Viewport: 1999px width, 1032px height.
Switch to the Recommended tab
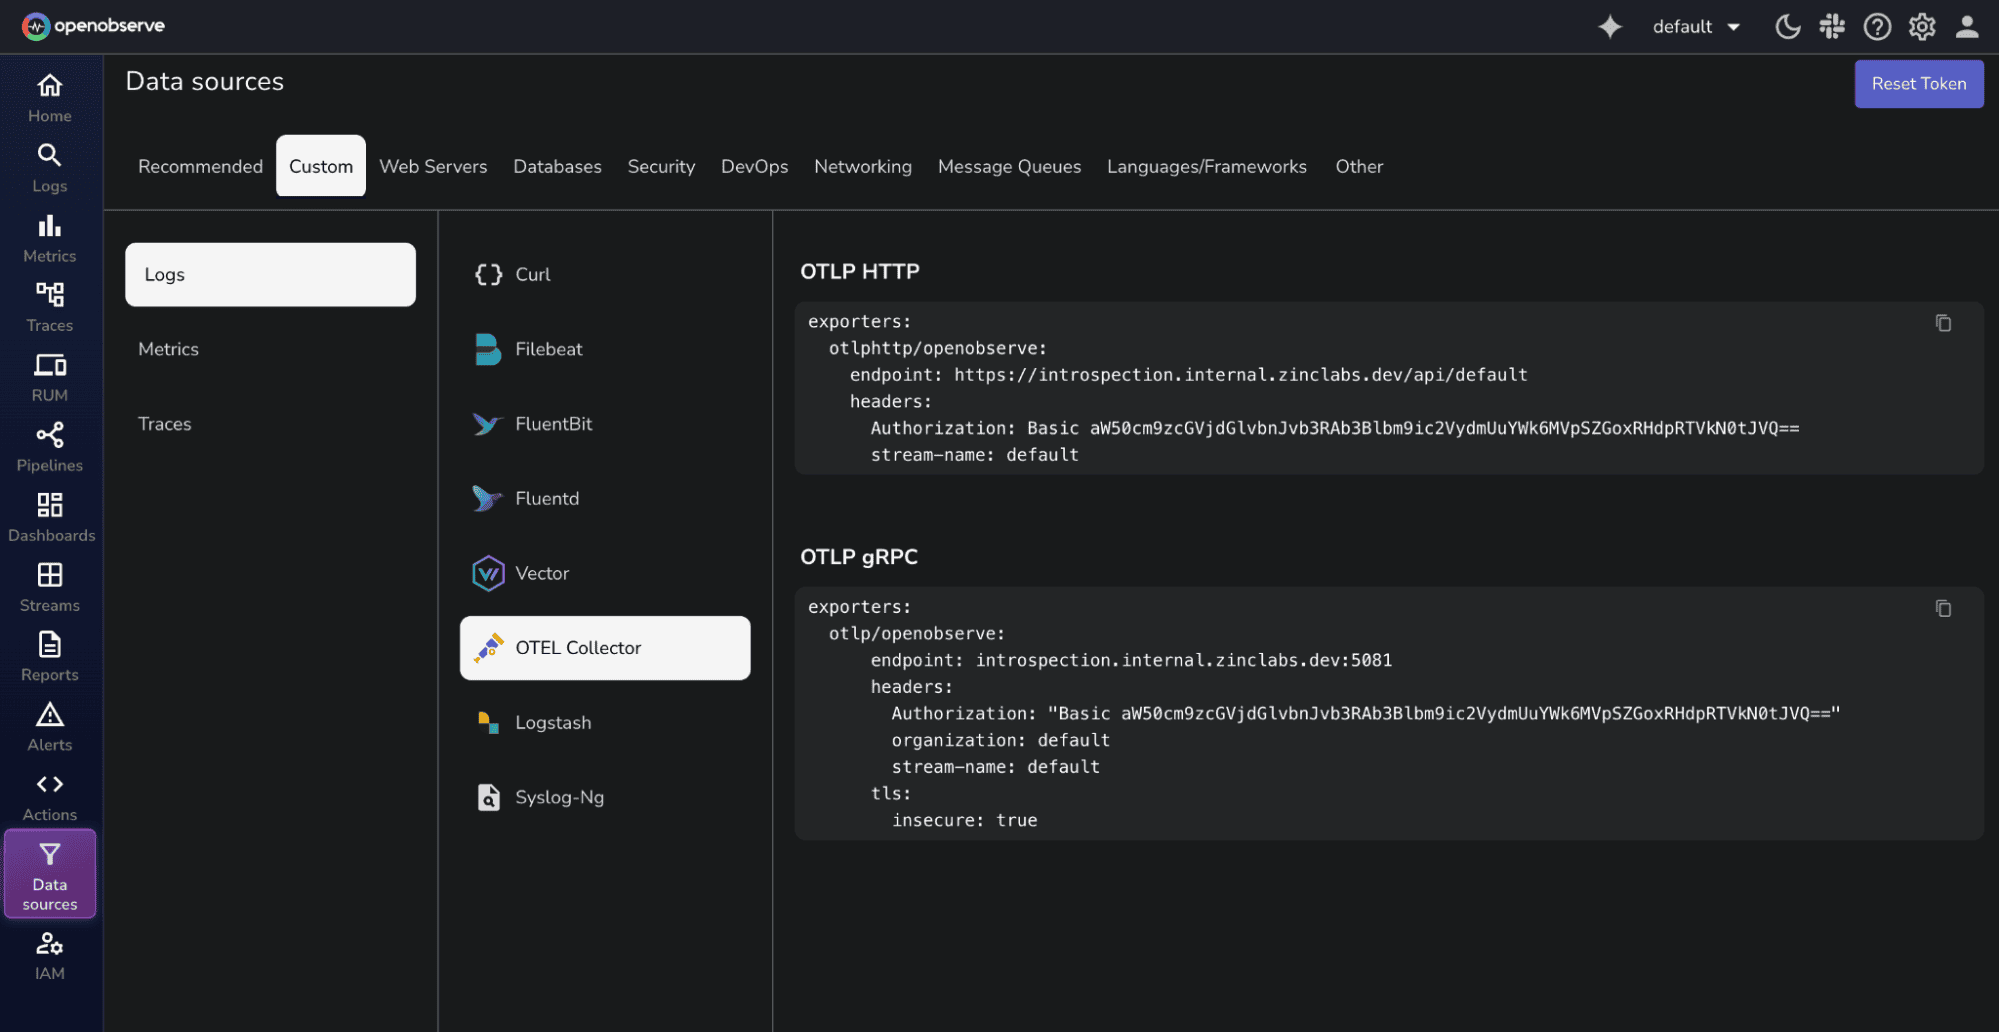click(200, 166)
